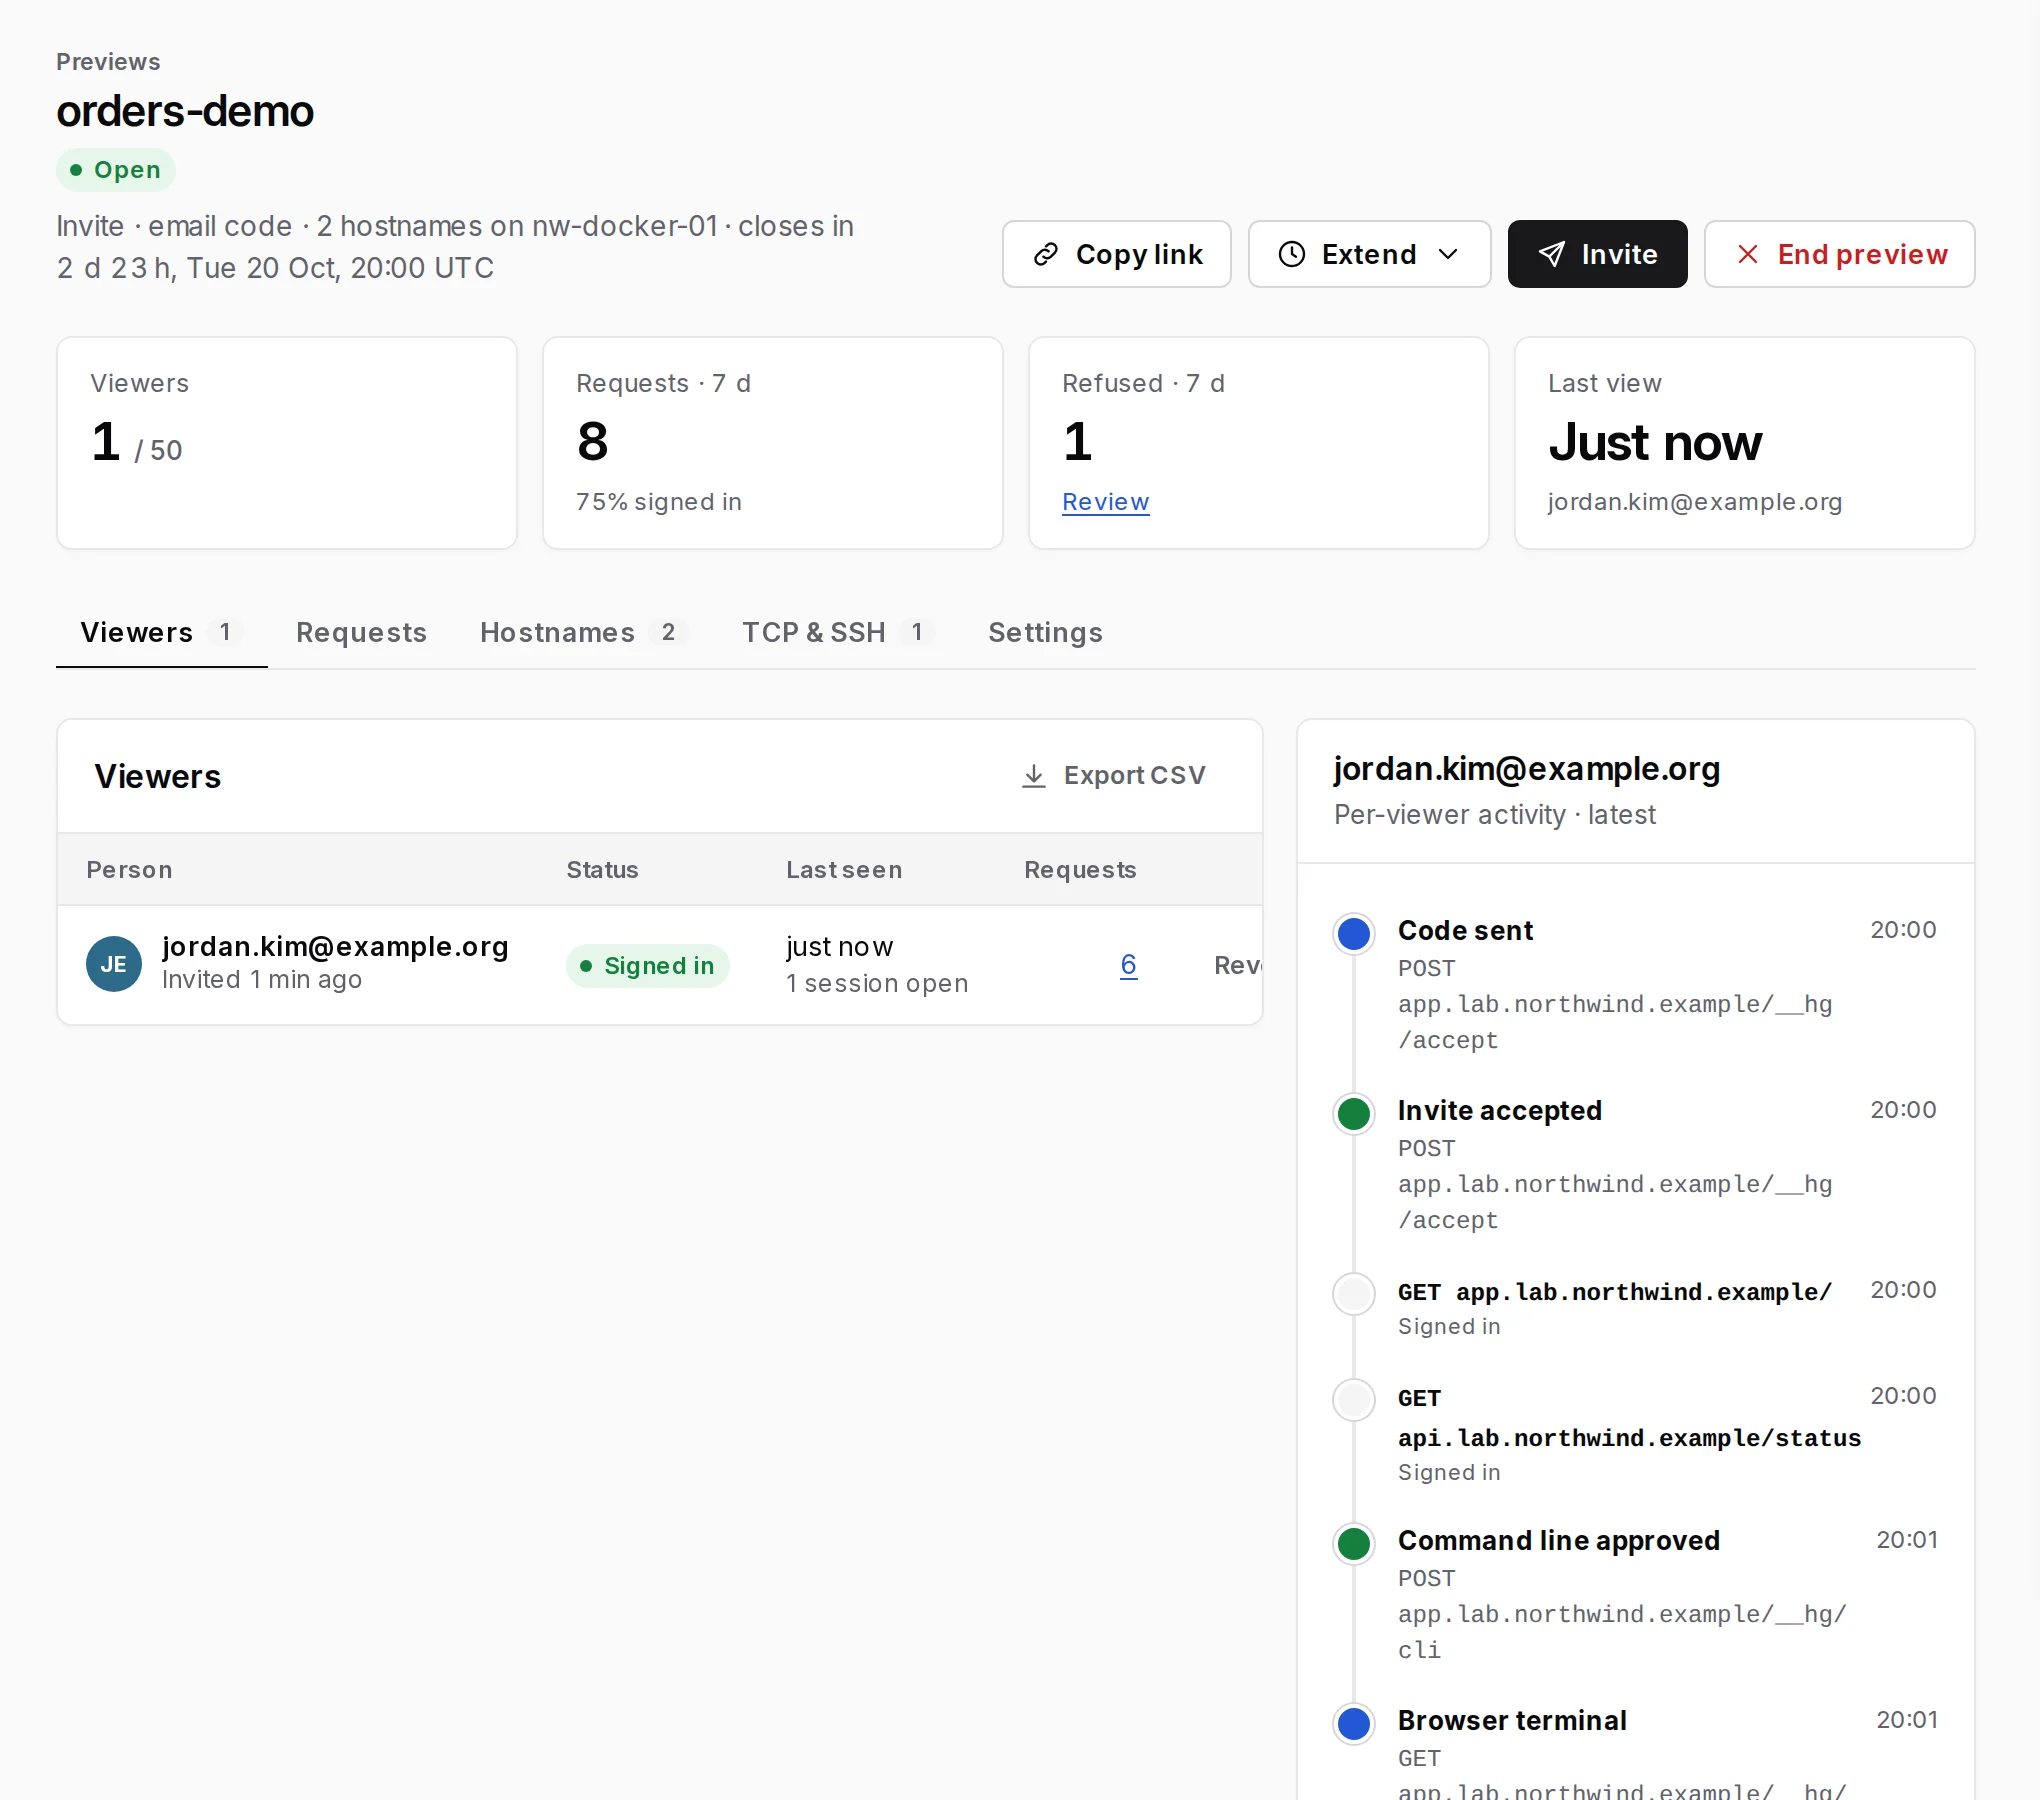Screen dimensions: 2040x1800
Task: Click the Last view Just now card
Action: point(1745,443)
